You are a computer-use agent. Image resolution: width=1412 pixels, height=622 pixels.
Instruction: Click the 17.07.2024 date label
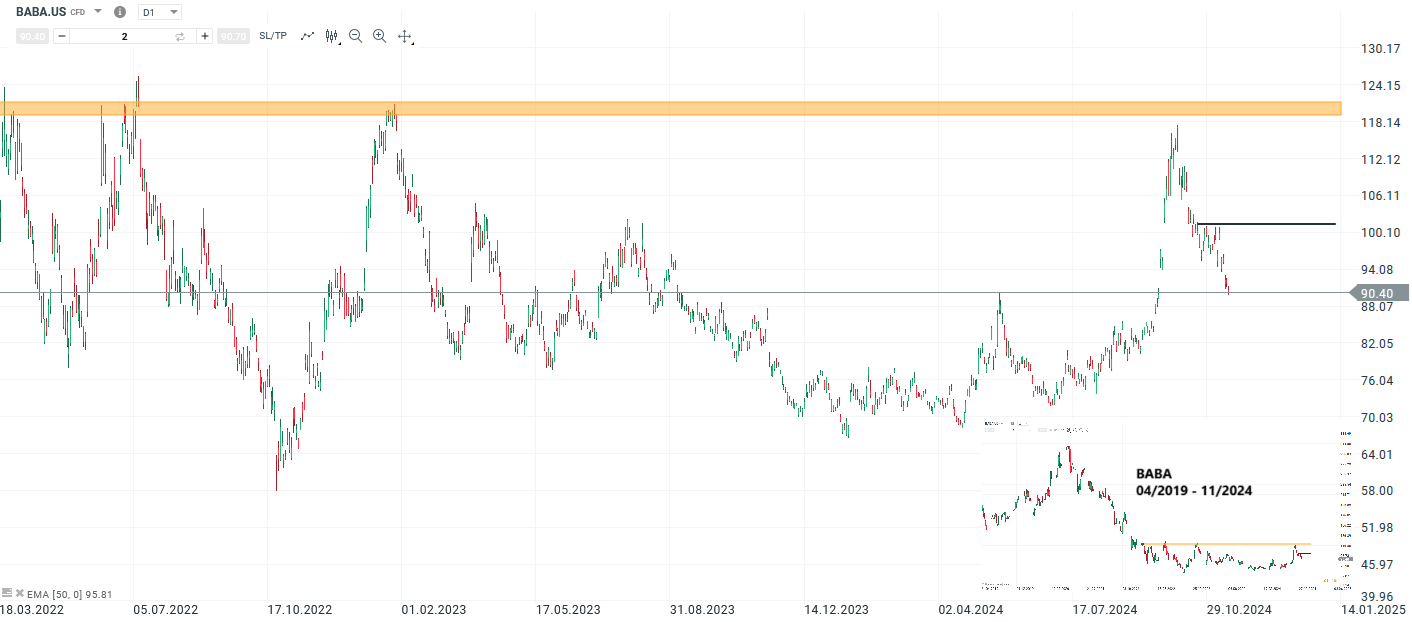click(1105, 608)
